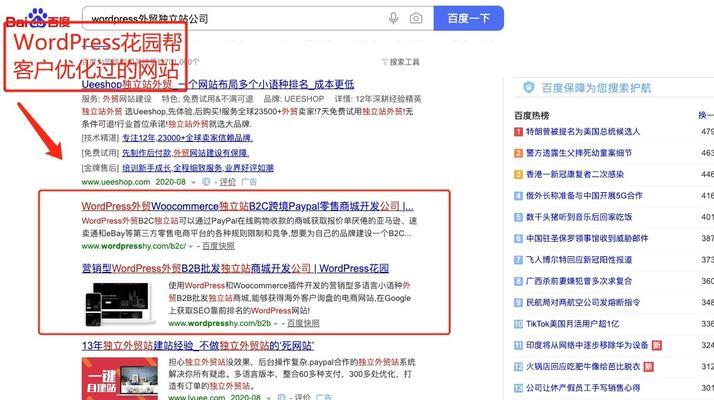Click the 培训新手成长,全程细致服务 sublink
714x400 pixels.
coord(198,168)
